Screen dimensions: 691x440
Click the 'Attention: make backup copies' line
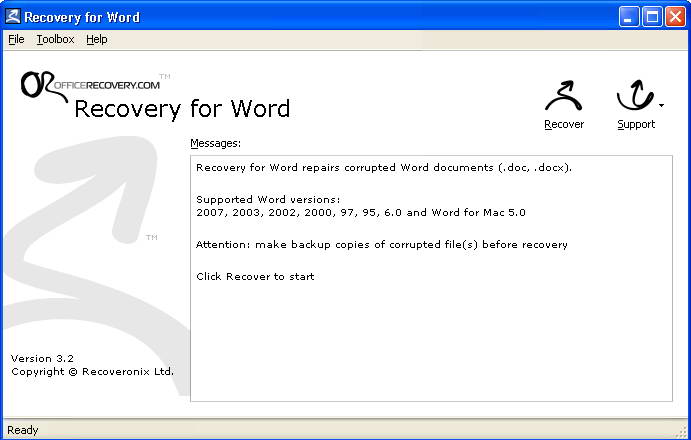coord(382,245)
